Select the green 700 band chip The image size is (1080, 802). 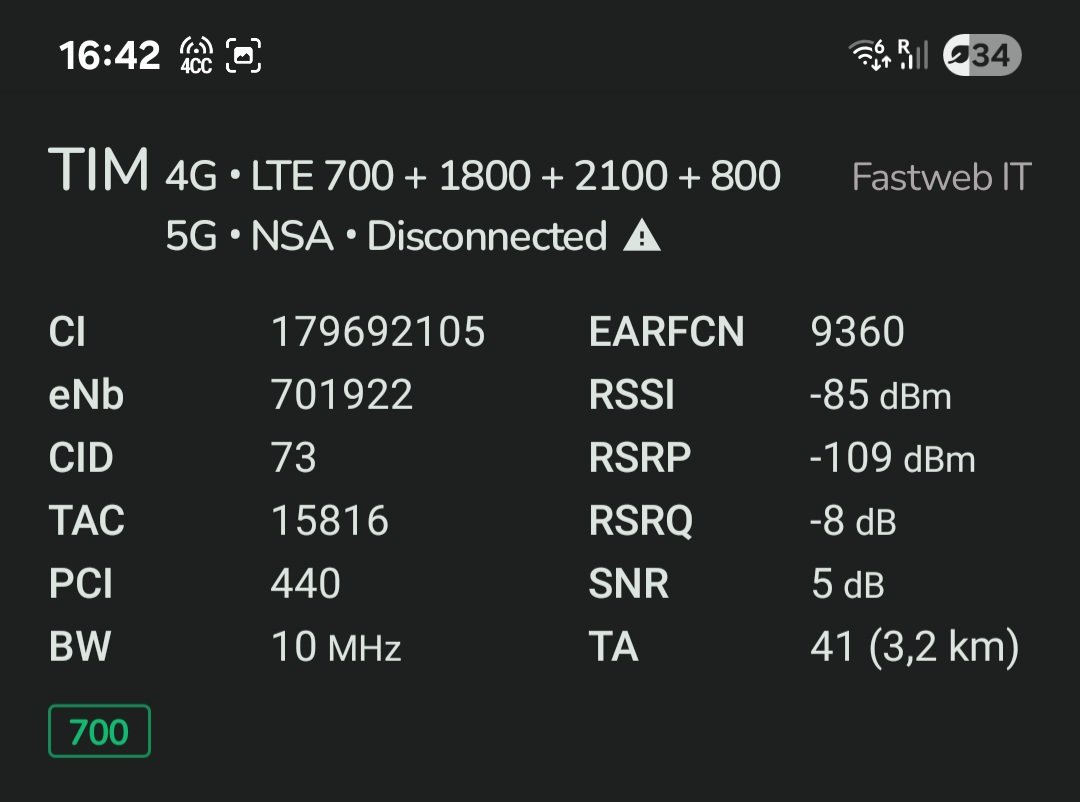tap(99, 731)
